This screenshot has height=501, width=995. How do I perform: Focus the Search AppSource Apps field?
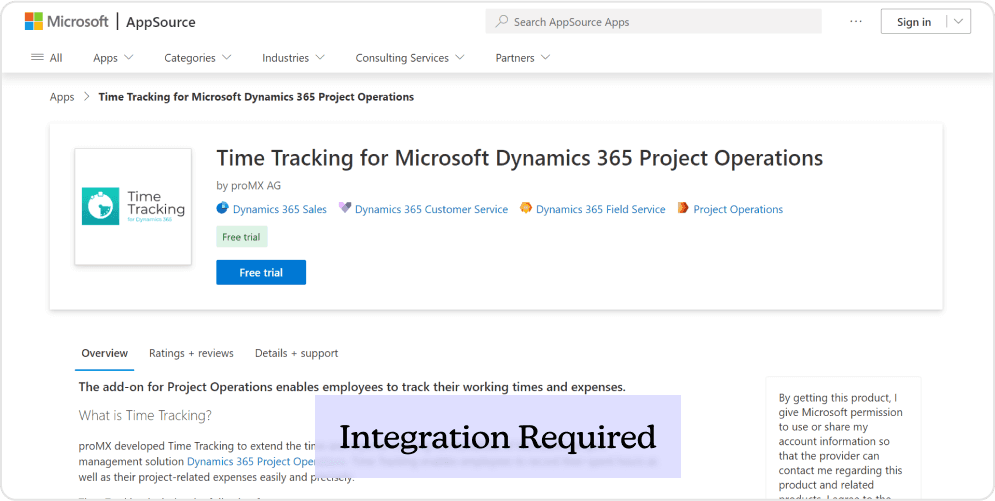pyautogui.click(x=654, y=22)
